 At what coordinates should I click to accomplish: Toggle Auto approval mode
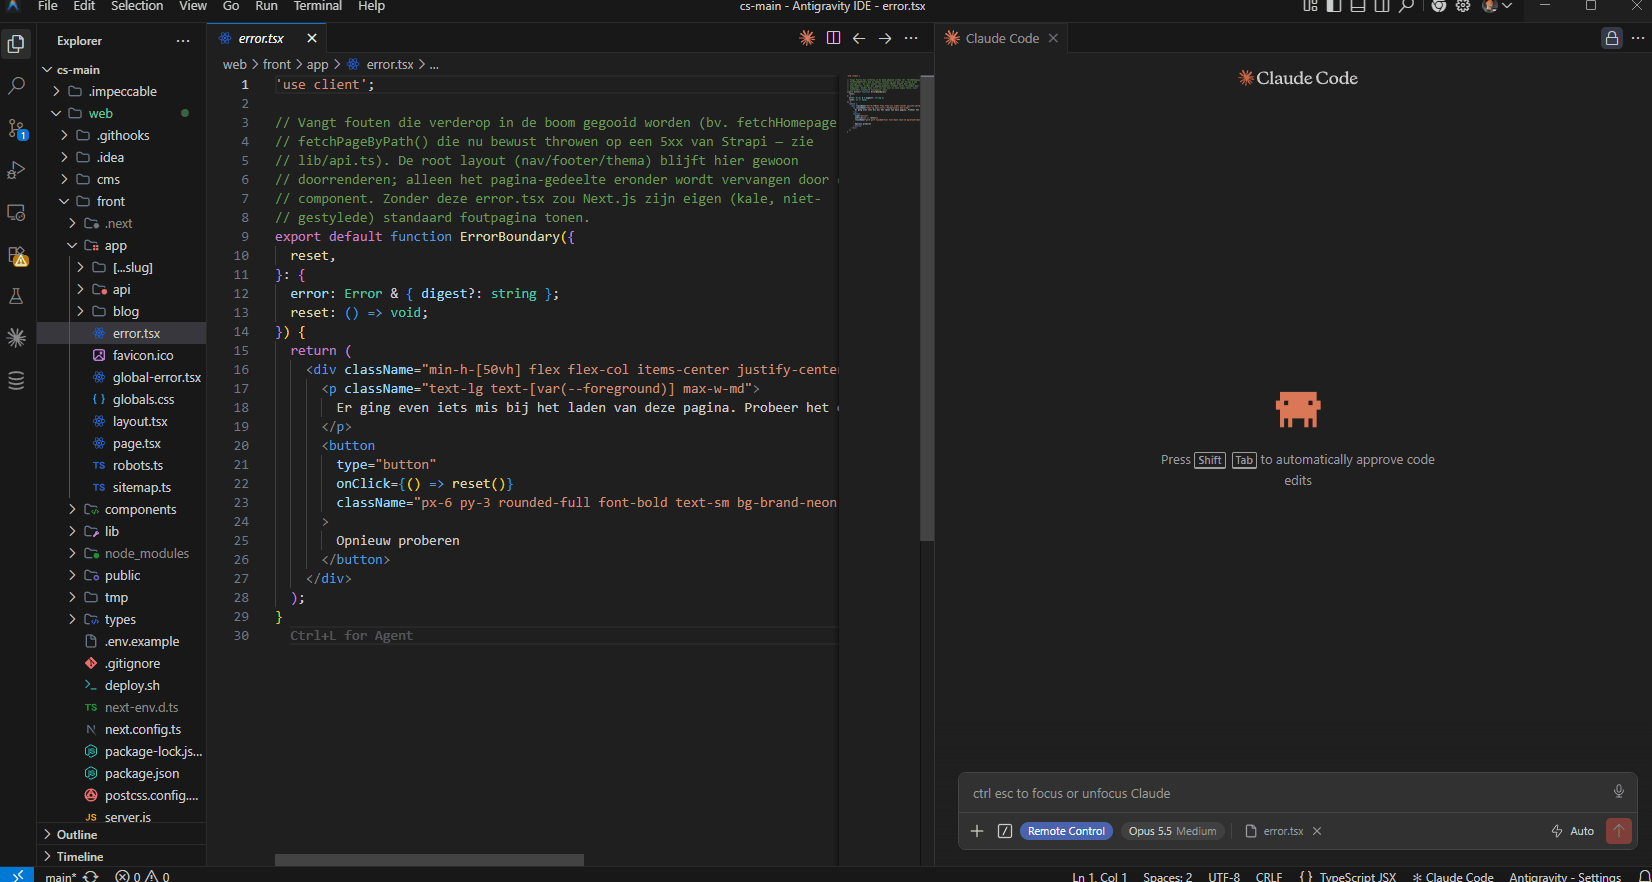(1572, 831)
